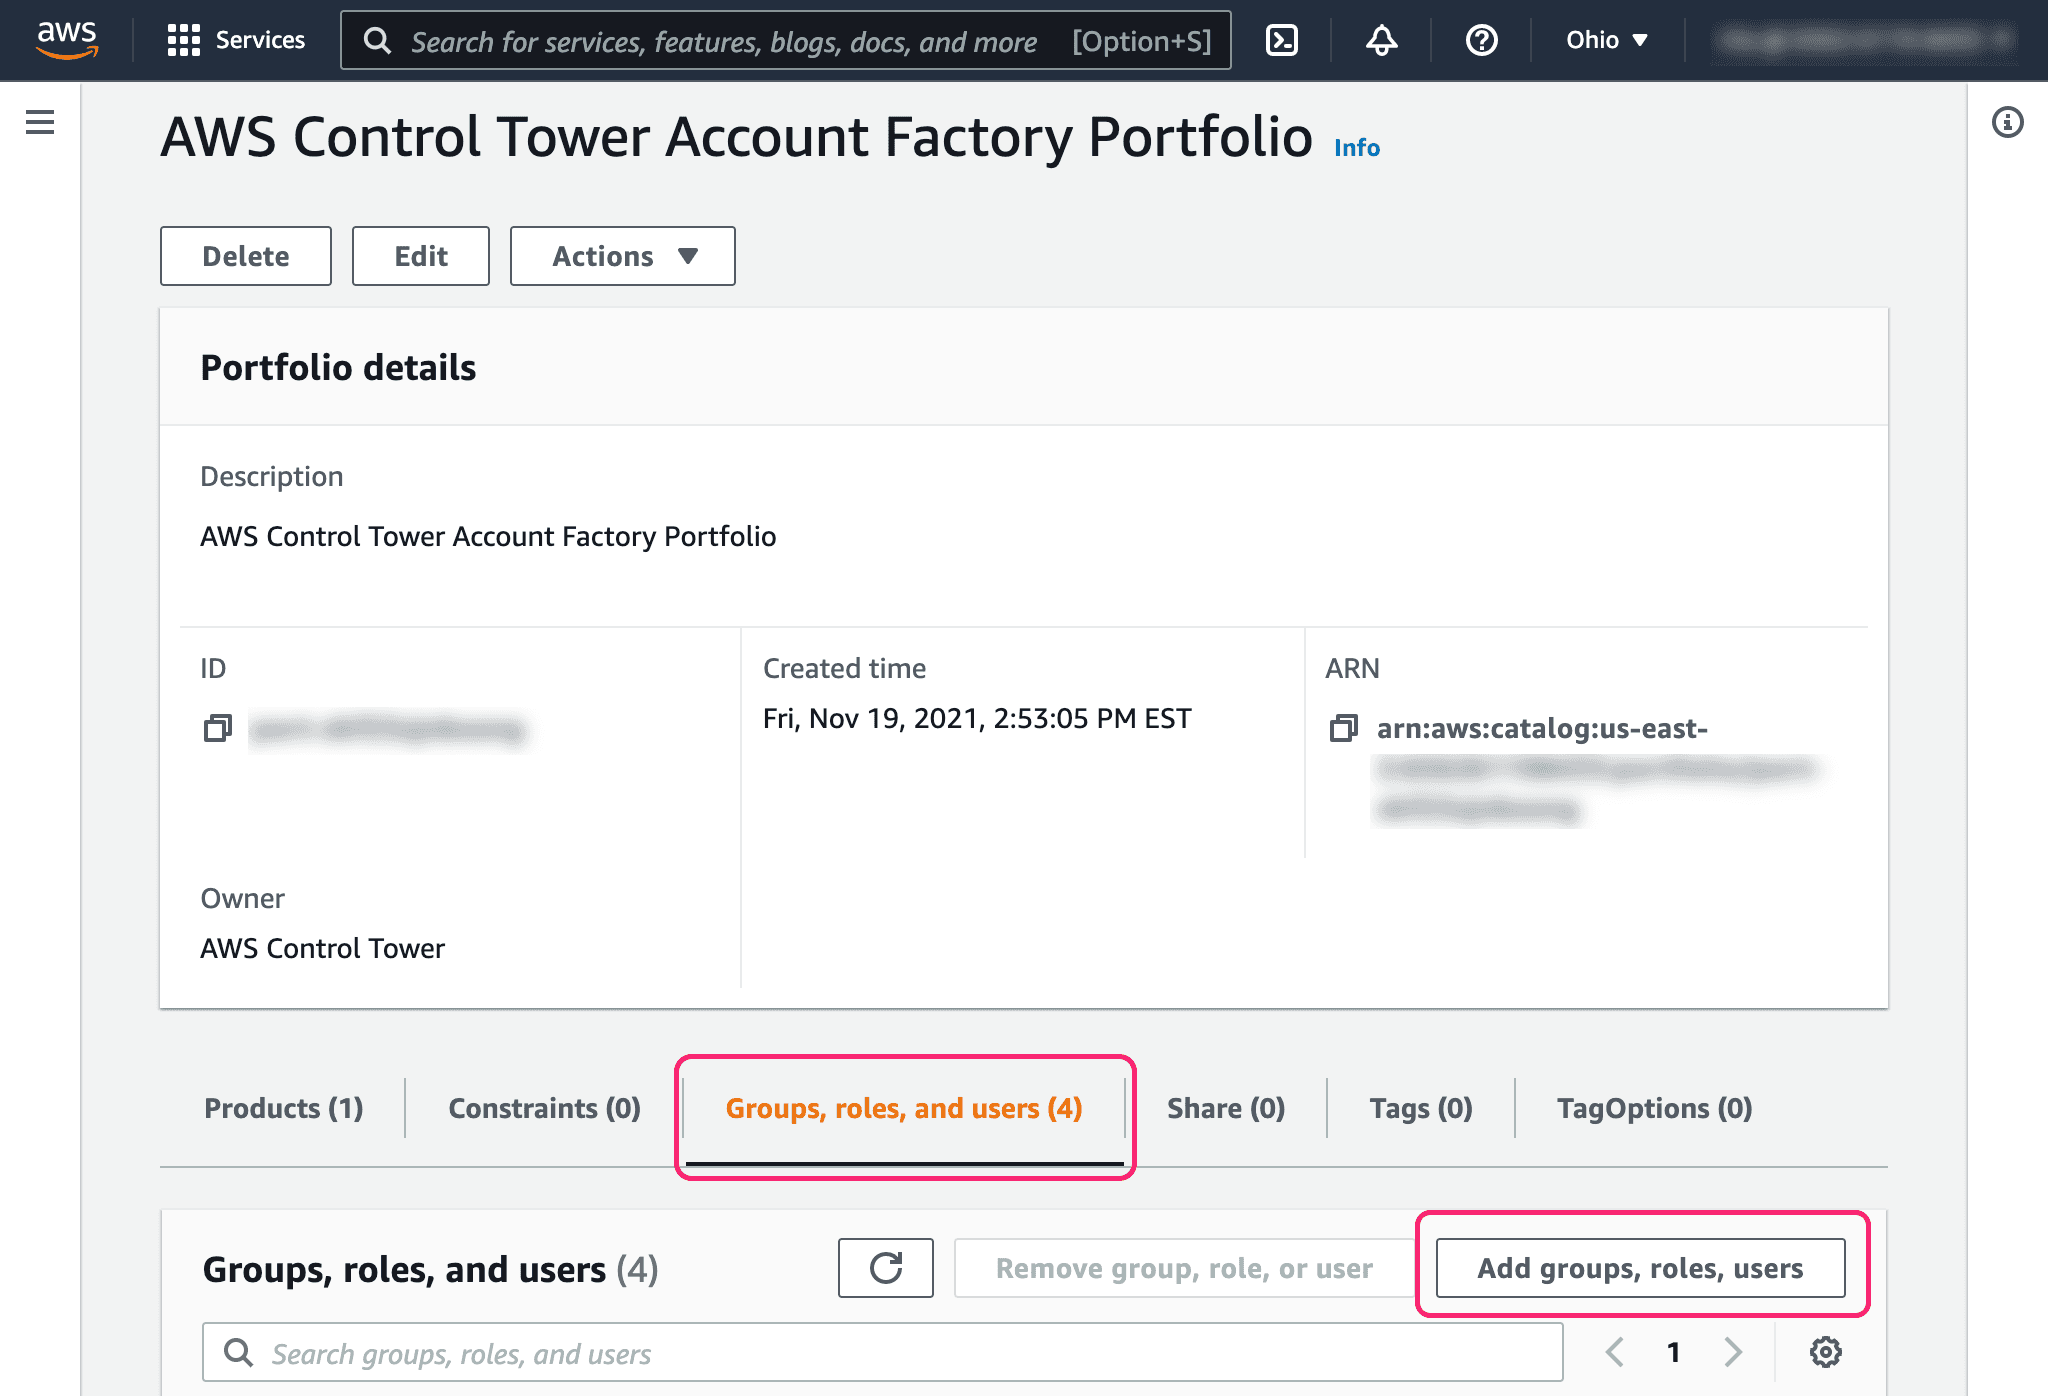This screenshot has width=2048, height=1396.
Task: Click the help question mark icon
Action: [x=1480, y=40]
